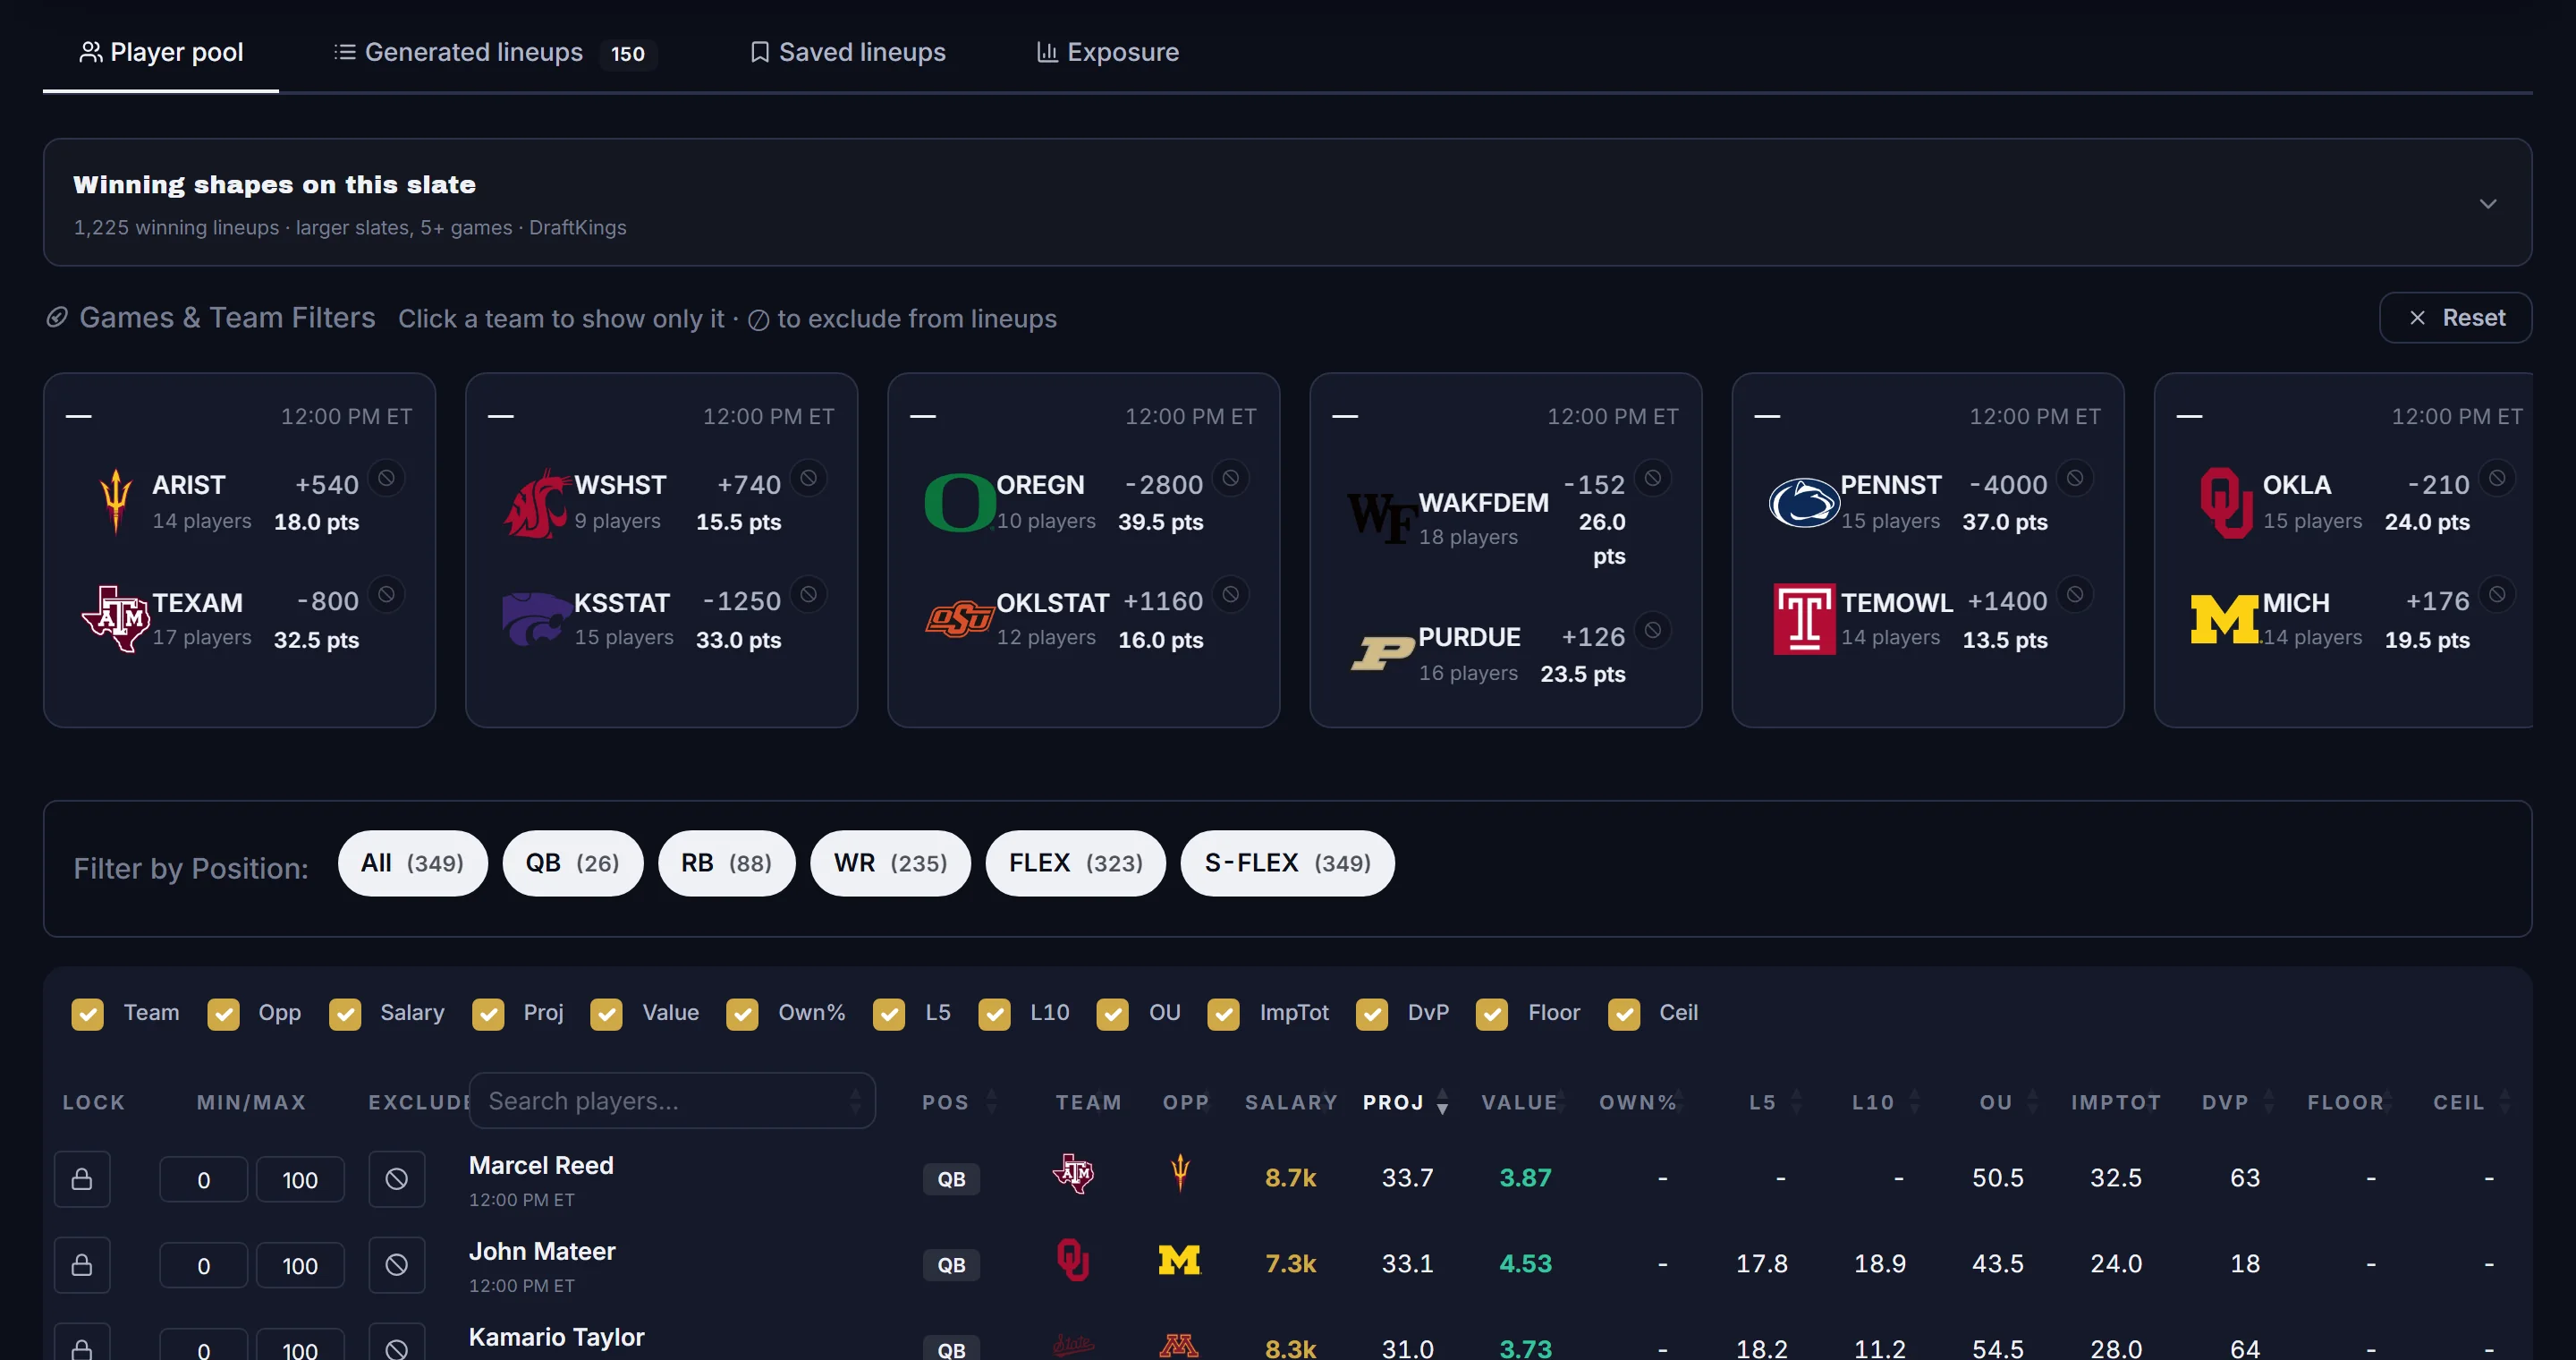Exclude KSSTAT team from lineups

(x=808, y=595)
